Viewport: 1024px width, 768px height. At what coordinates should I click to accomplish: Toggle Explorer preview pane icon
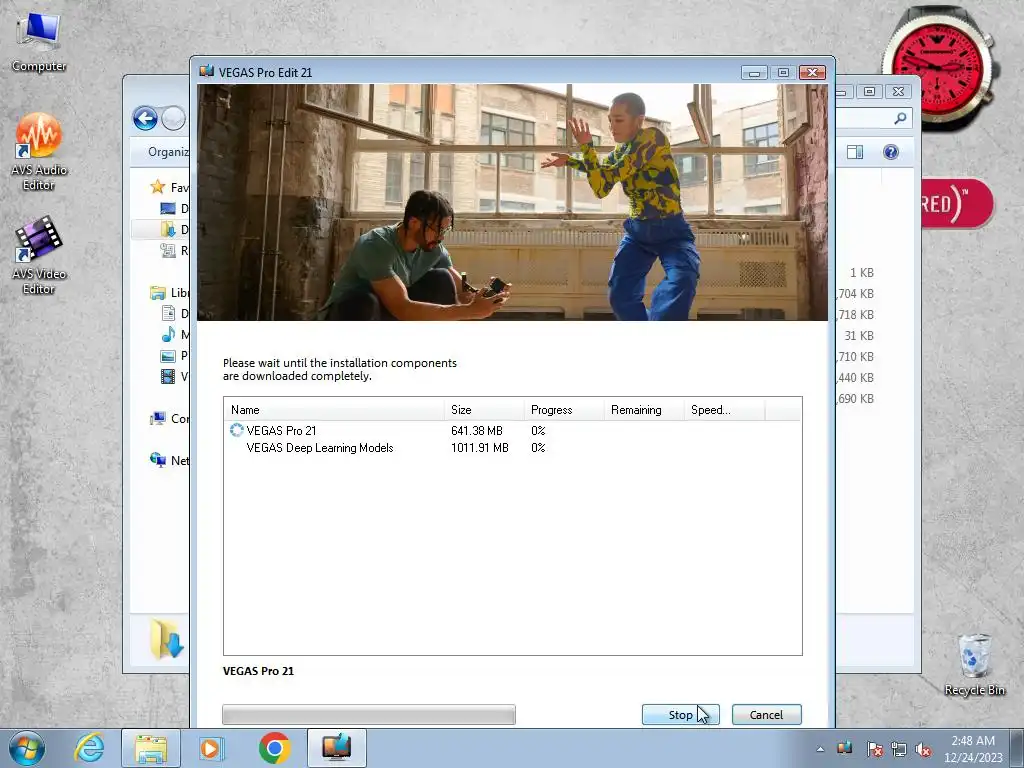coord(855,152)
